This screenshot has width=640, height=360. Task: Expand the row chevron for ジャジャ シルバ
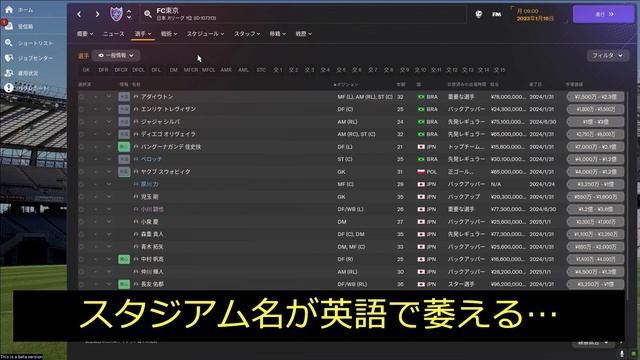[109, 122]
